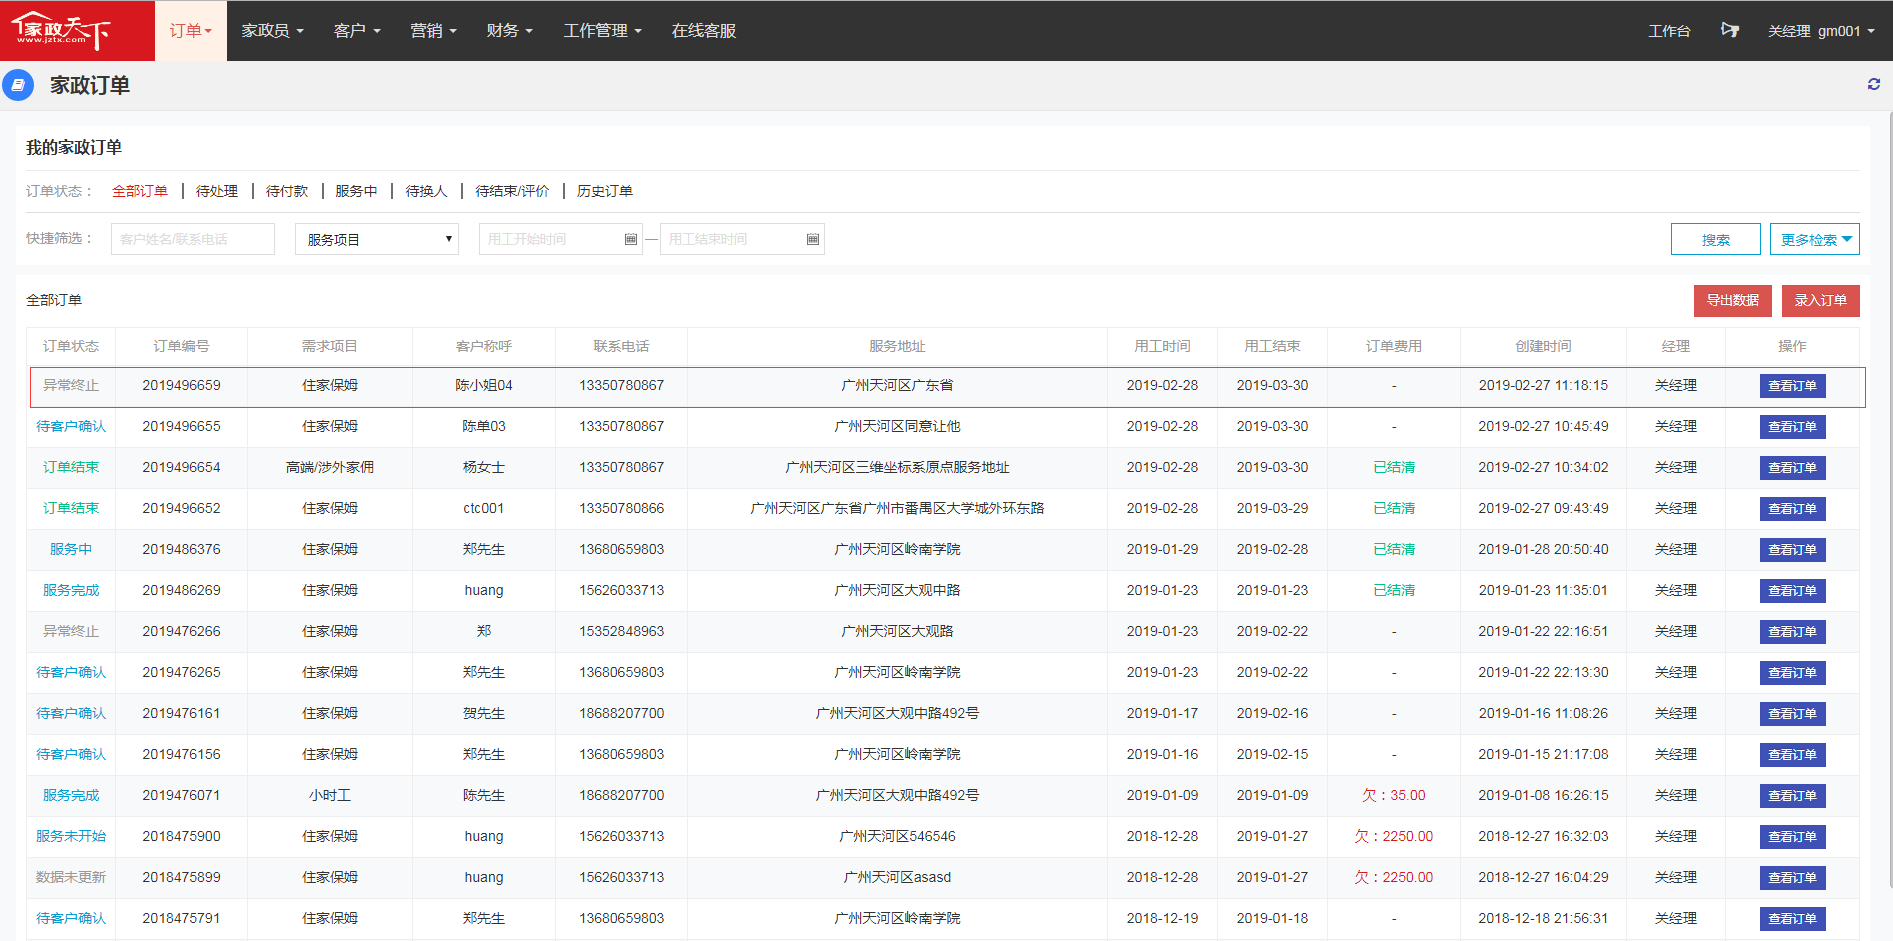The height and width of the screenshot is (941, 1893).
Task: View order 2019496659
Action: point(1792,386)
